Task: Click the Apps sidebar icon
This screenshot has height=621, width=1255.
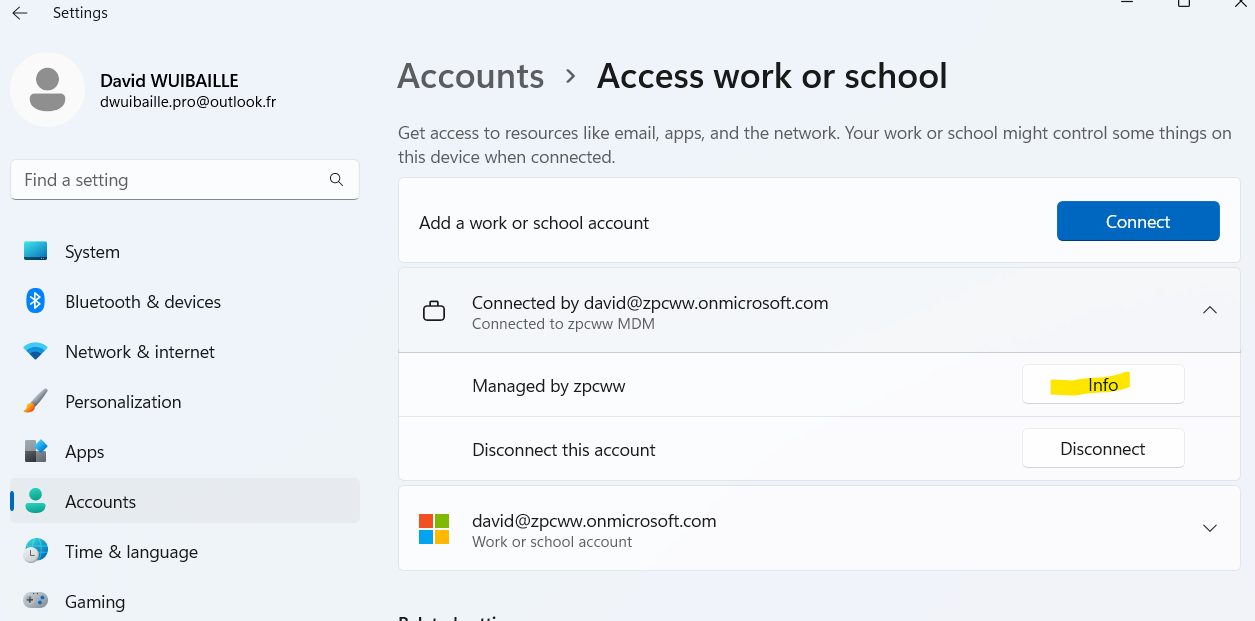Action: click(x=36, y=451)
